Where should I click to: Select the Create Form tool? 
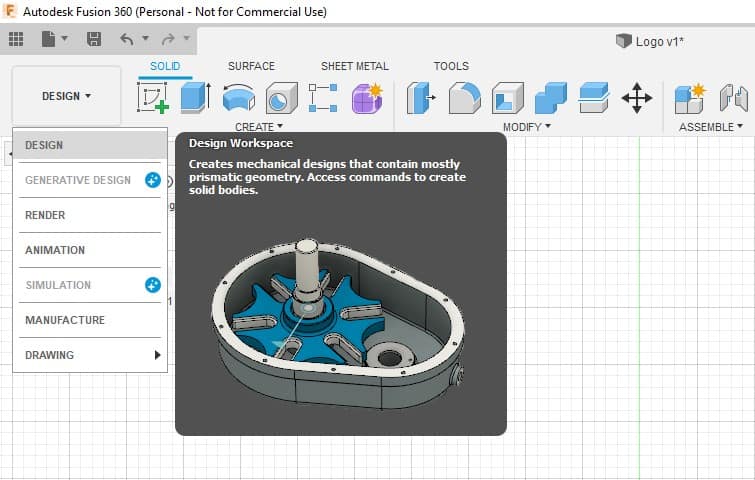(367, 98)
